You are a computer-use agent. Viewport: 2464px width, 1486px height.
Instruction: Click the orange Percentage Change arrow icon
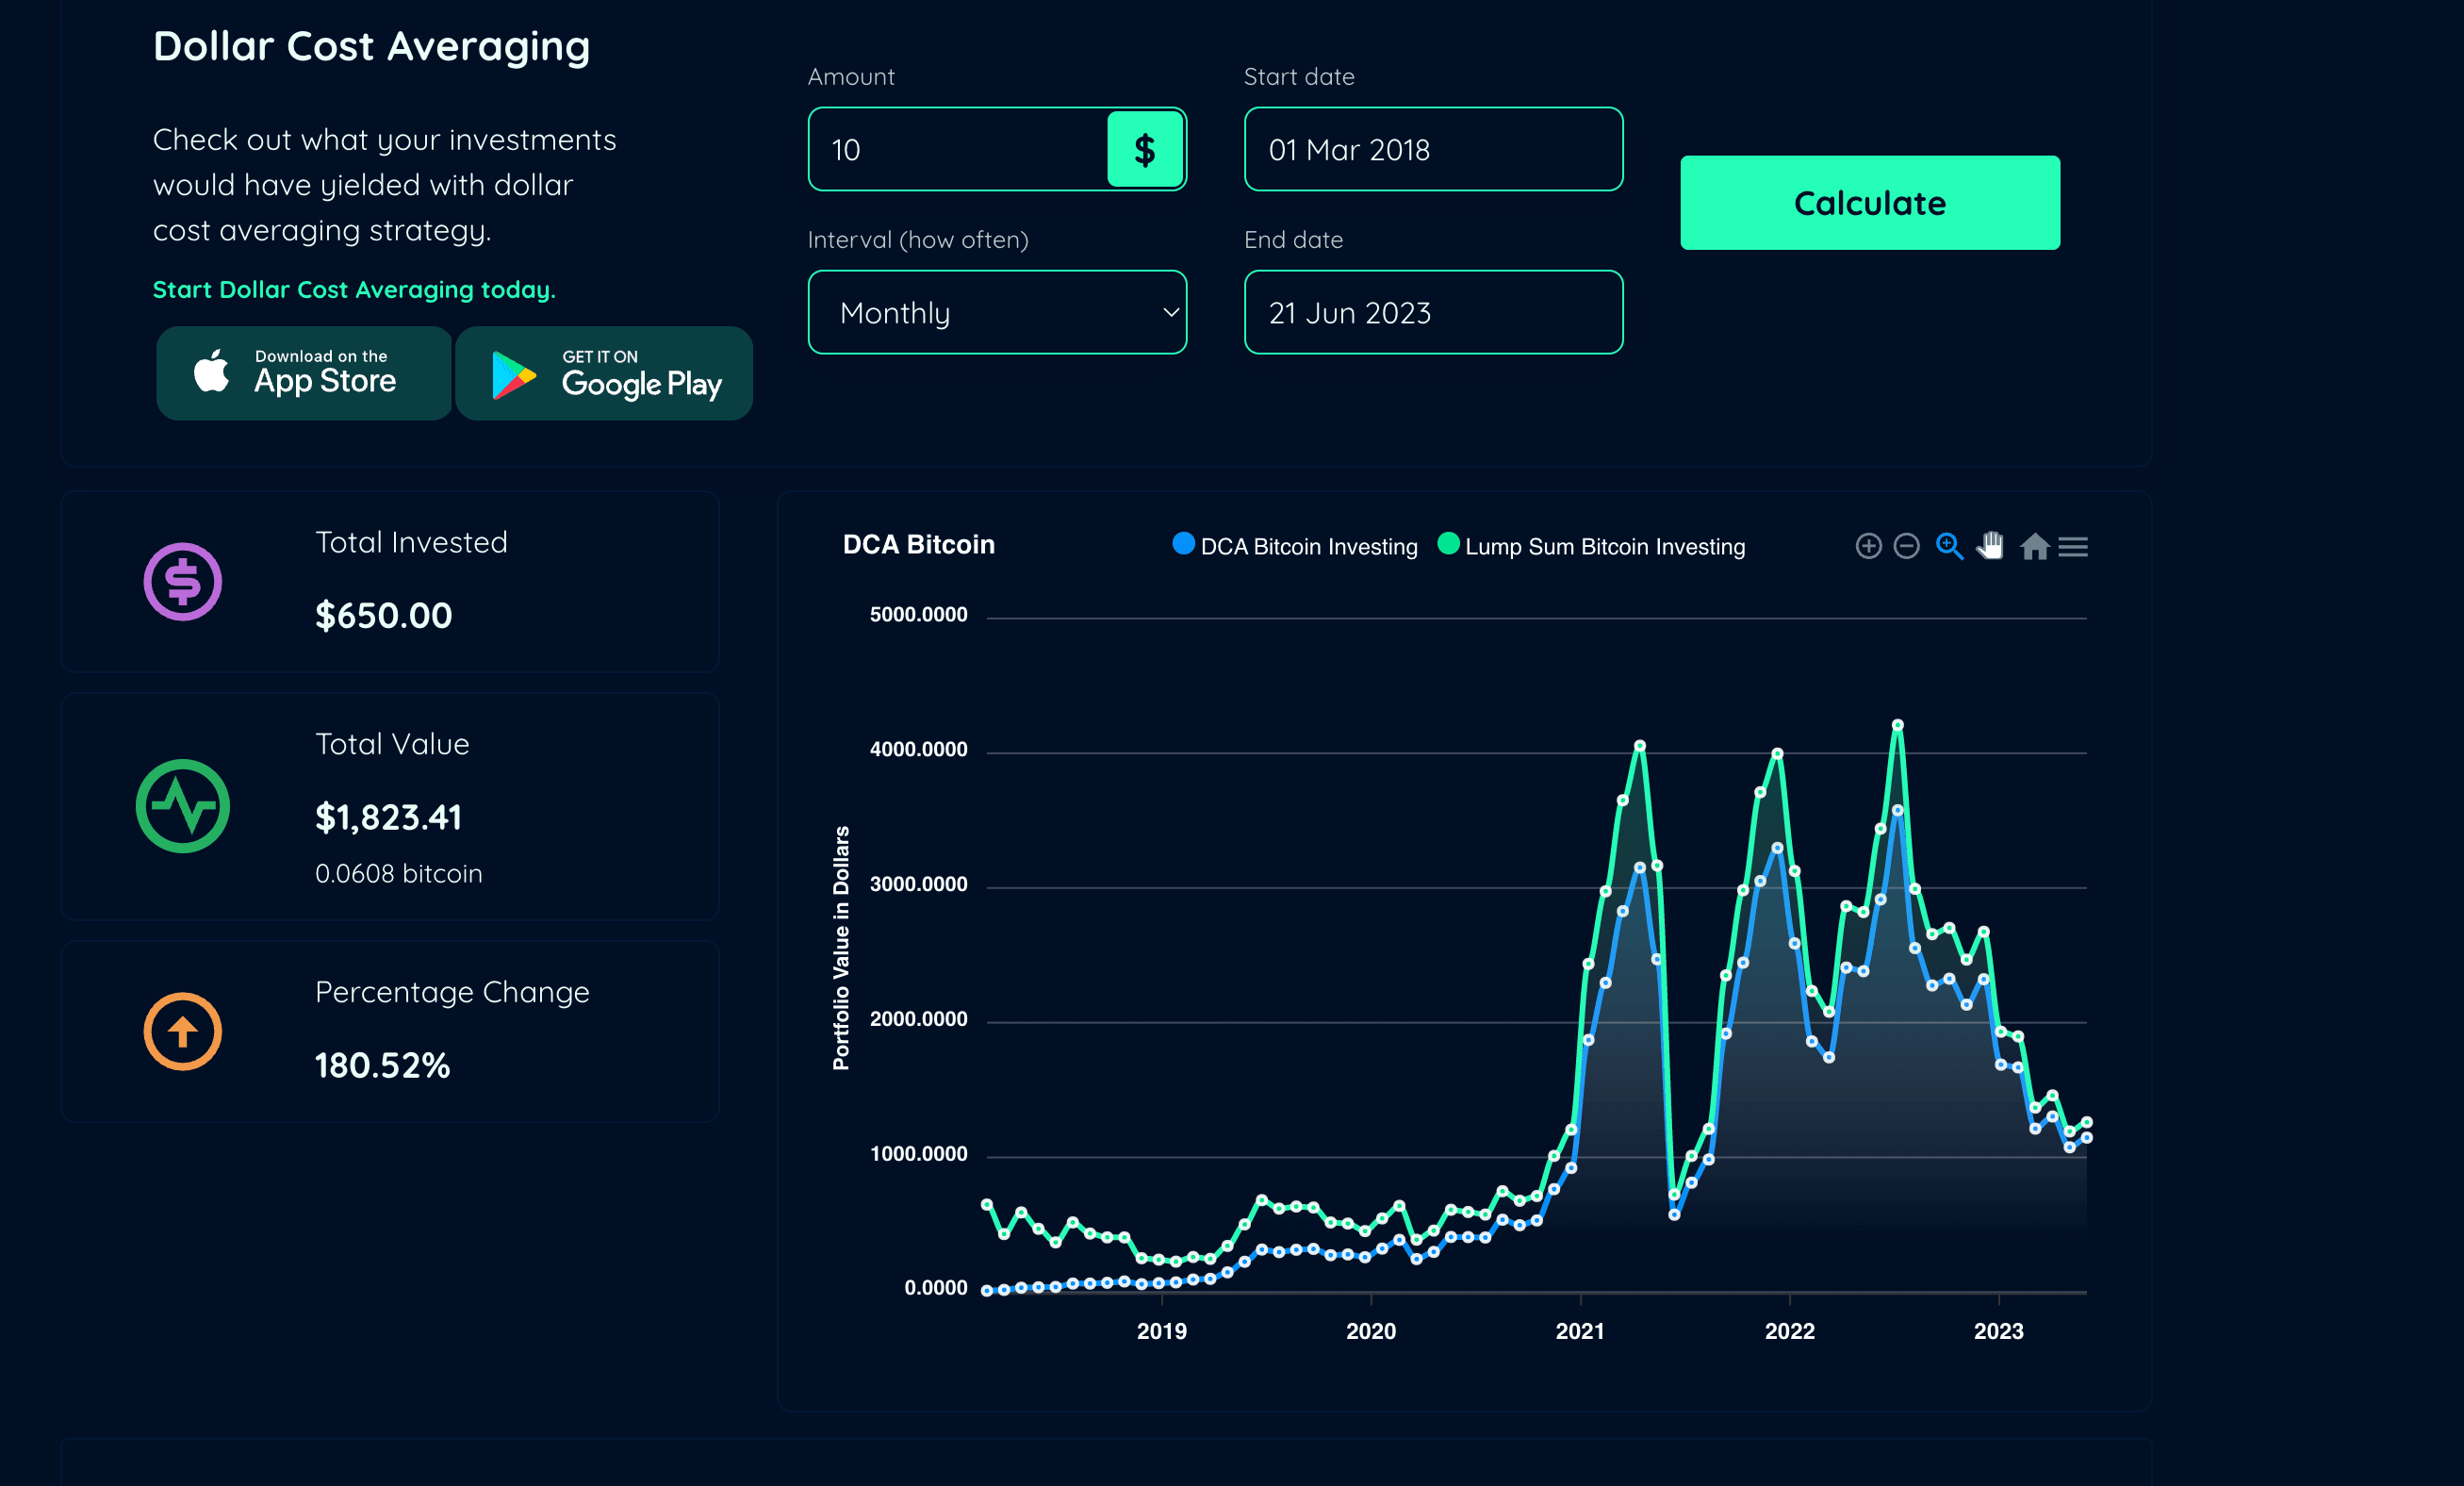[183, 1031]
